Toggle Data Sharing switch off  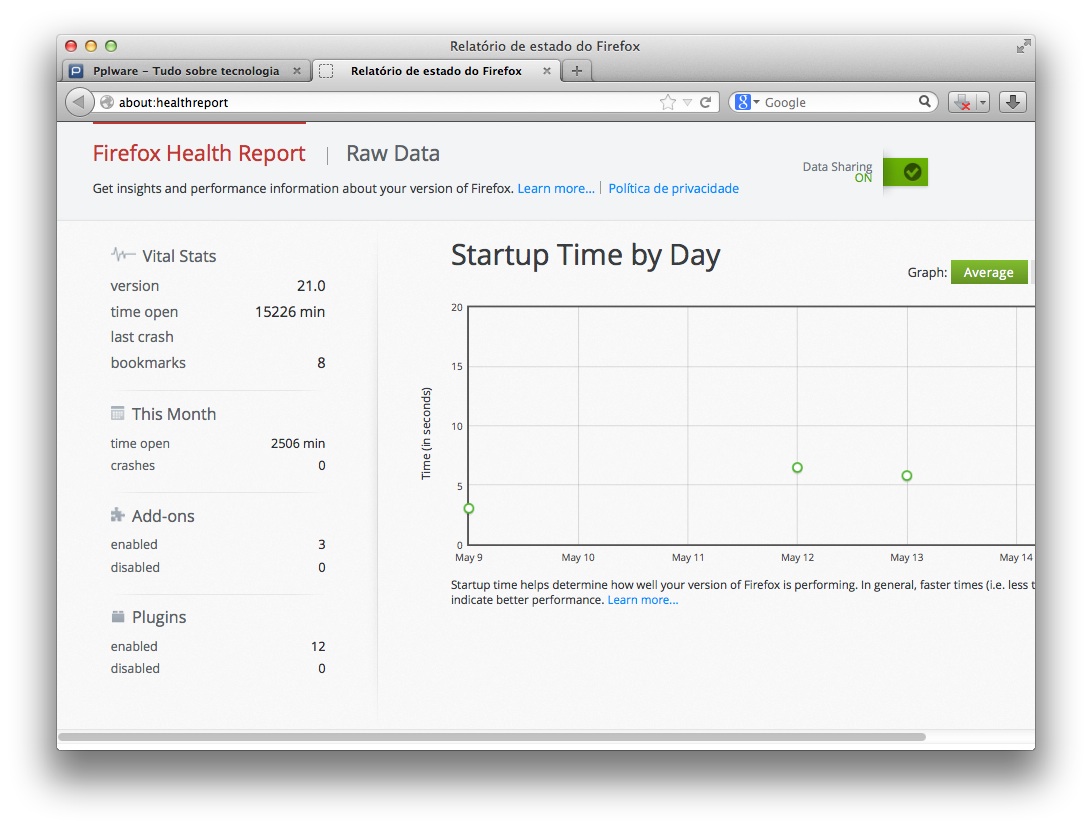click(x=905, y=171)
